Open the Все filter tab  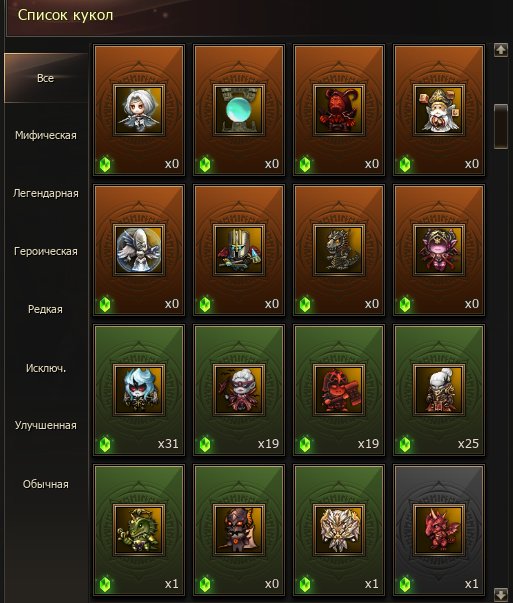tap(46, 78)
